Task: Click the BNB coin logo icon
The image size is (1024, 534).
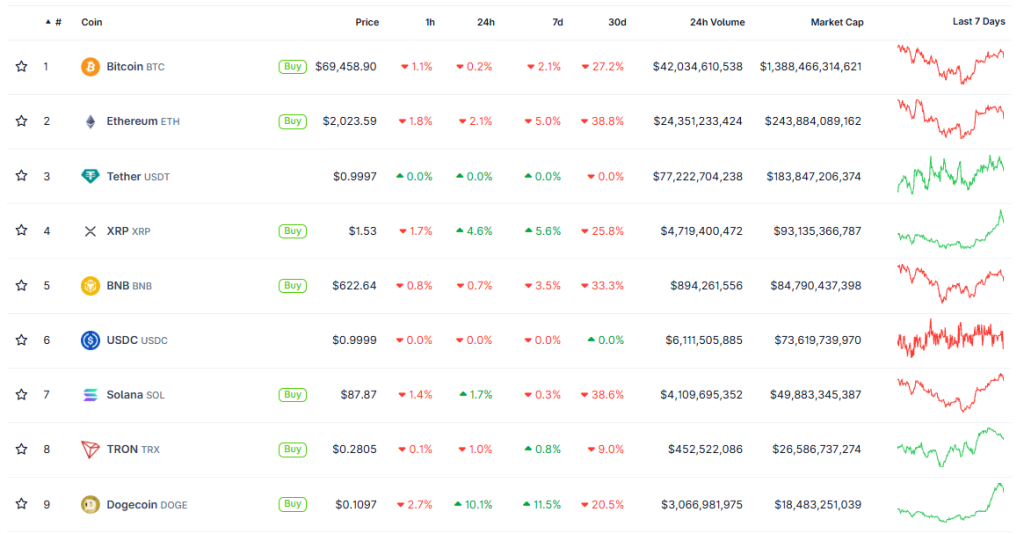Action: 90,286
